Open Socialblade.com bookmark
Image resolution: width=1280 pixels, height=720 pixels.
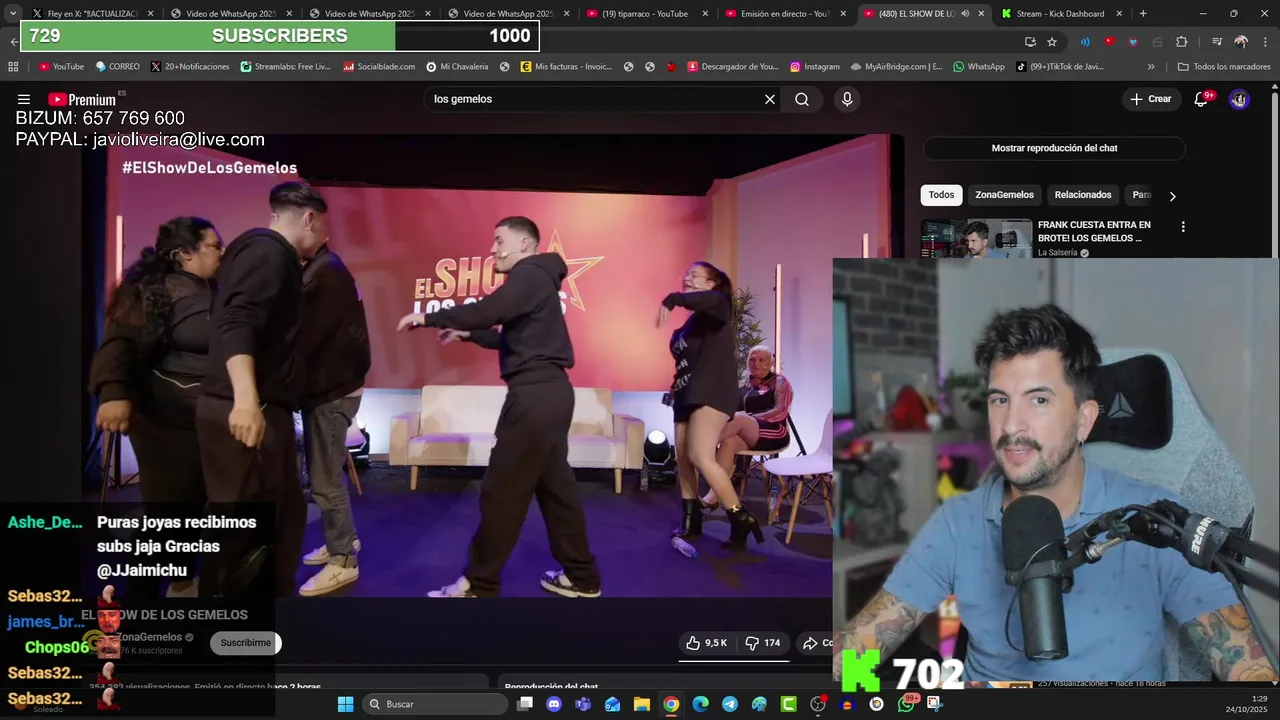(x=379, y=67)
